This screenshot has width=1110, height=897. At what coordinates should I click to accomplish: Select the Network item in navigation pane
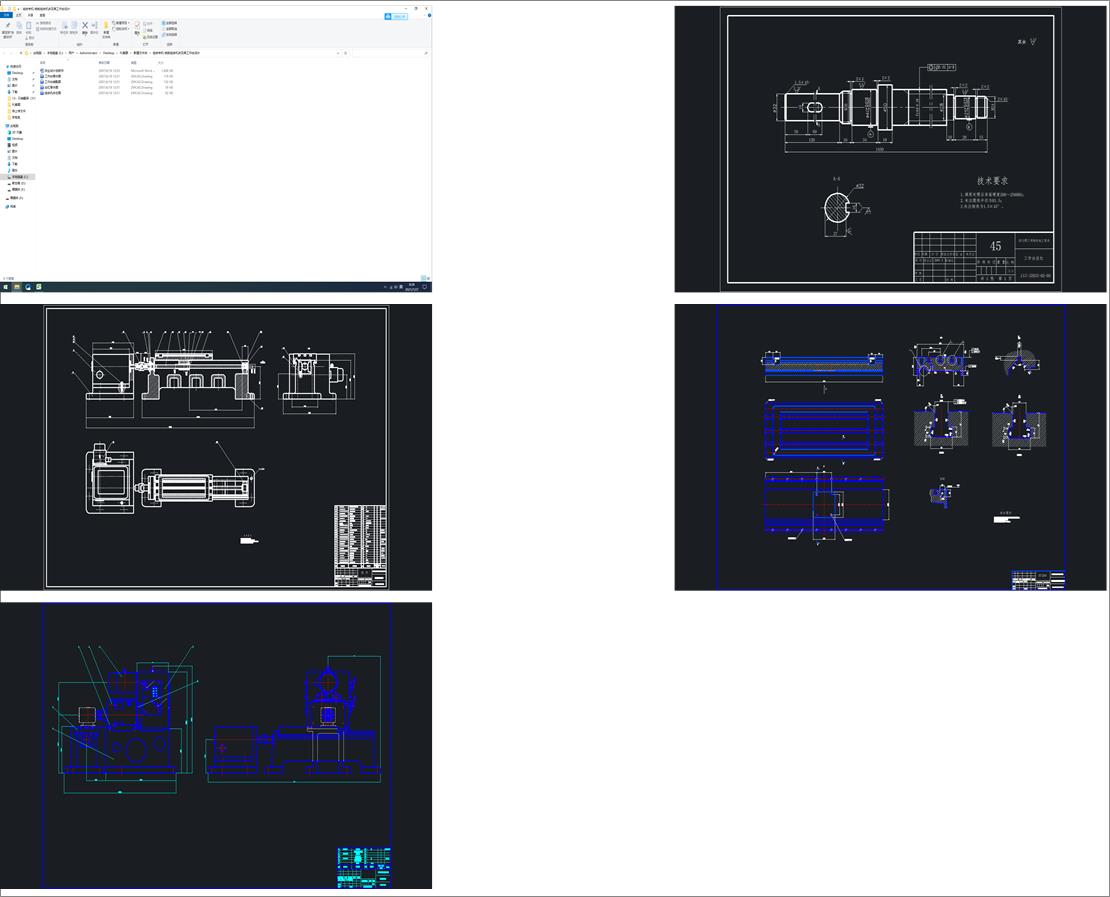[x=13, y=206]
